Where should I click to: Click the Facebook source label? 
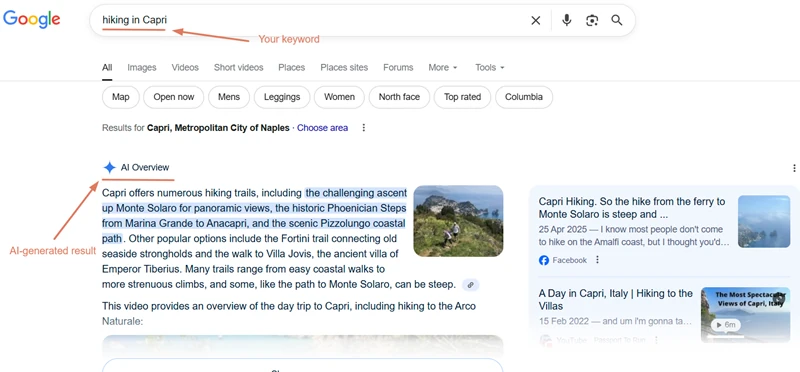[569, 260]
